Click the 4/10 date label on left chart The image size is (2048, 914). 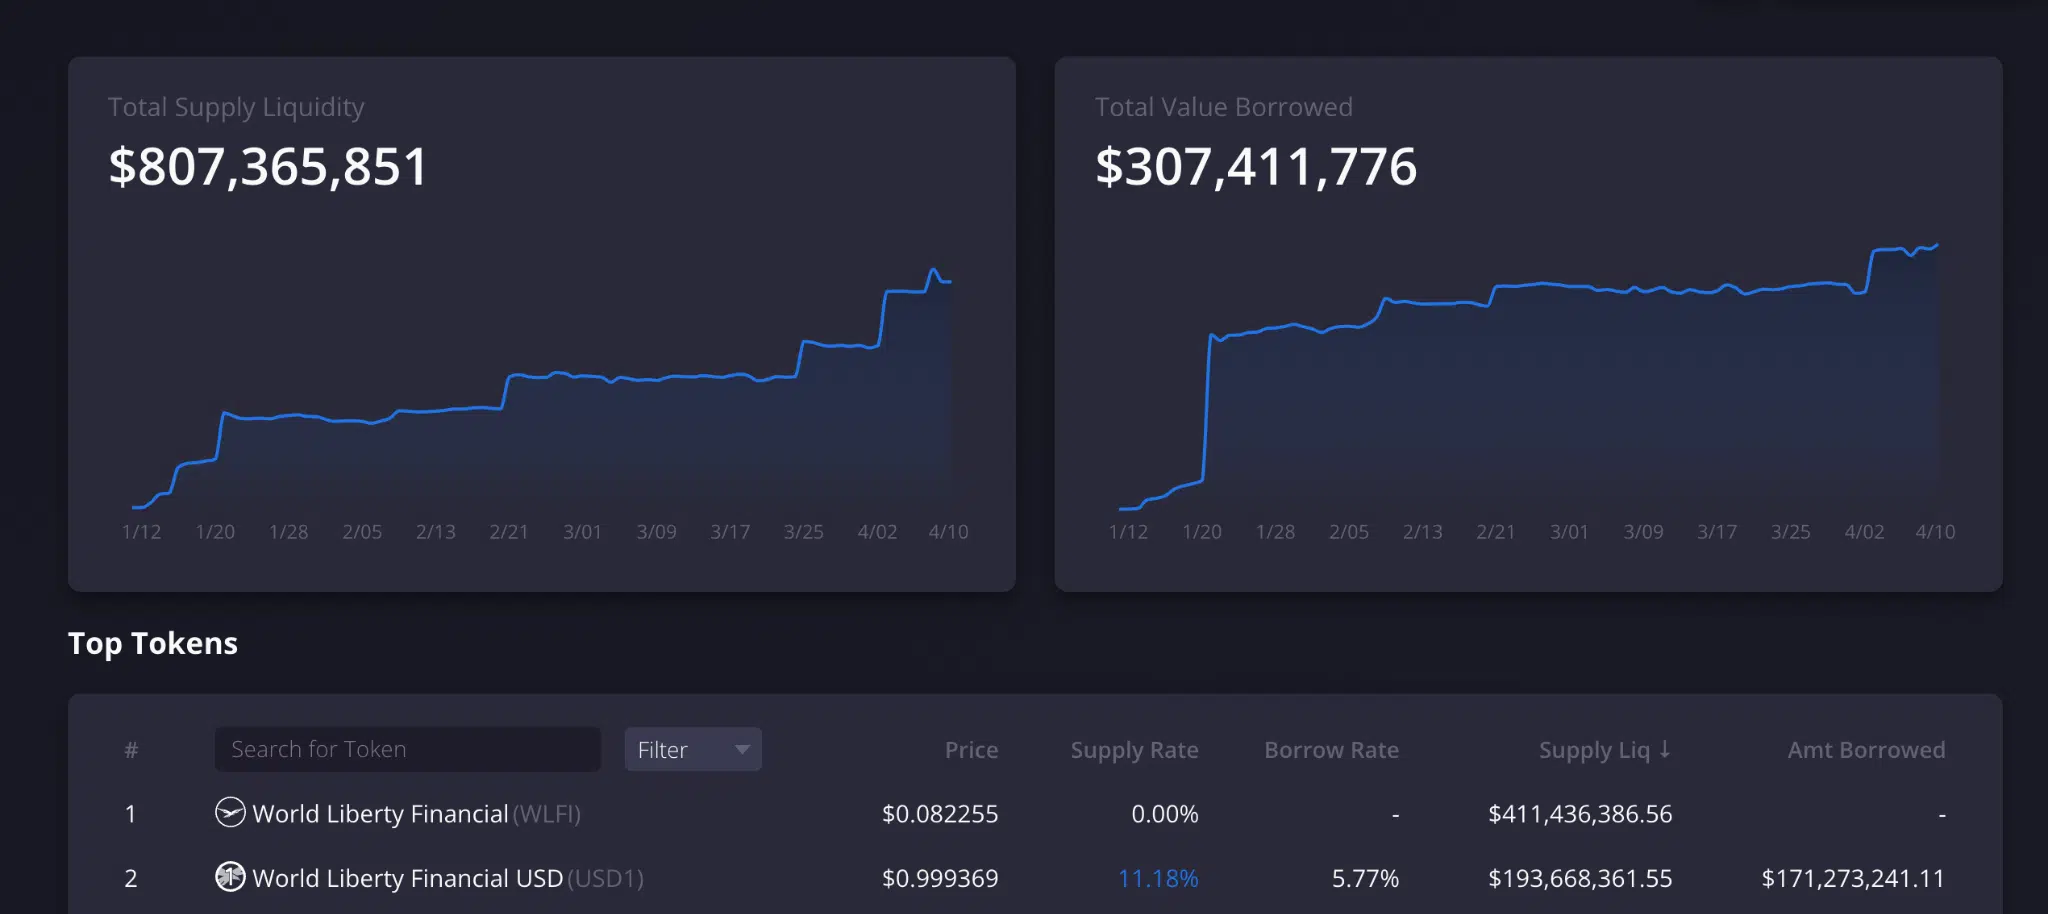coord(949,532)
